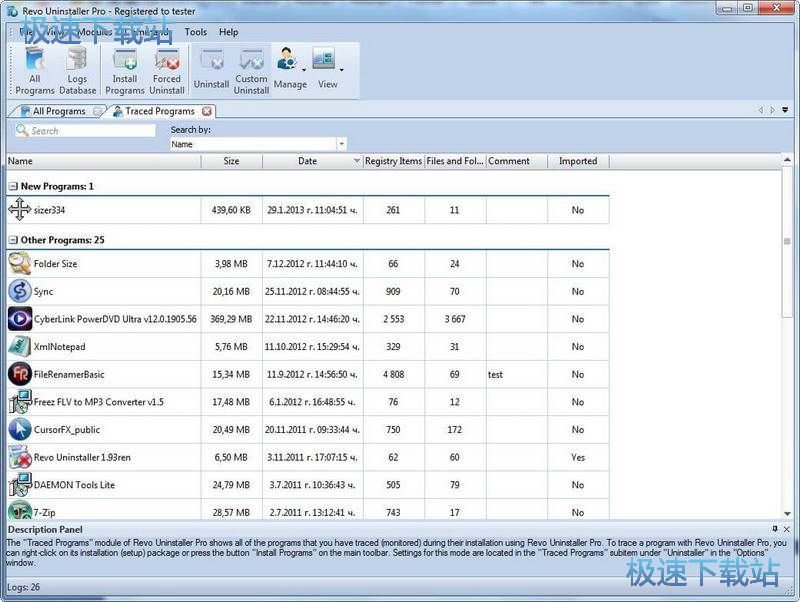
Task: Open the Search by dropdown
Action: tap(340, 144)
